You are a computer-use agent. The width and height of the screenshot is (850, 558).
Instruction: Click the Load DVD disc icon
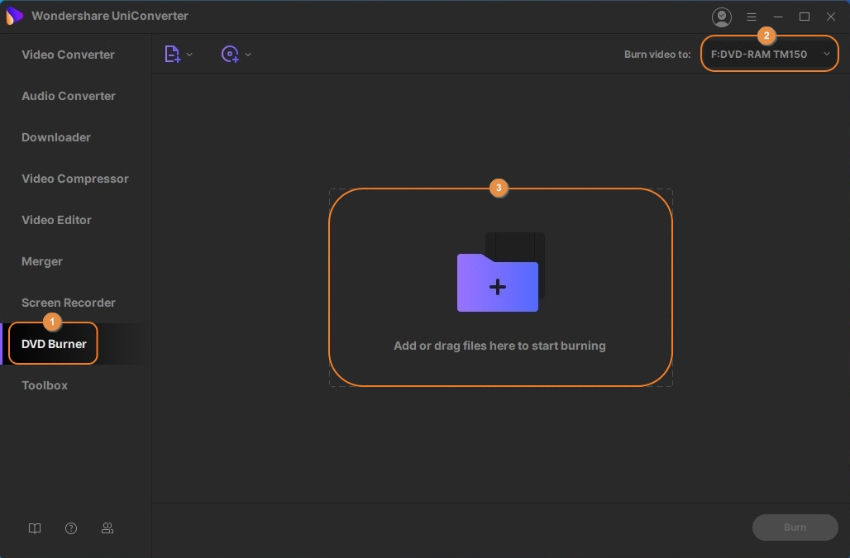[x=230, y=54]
